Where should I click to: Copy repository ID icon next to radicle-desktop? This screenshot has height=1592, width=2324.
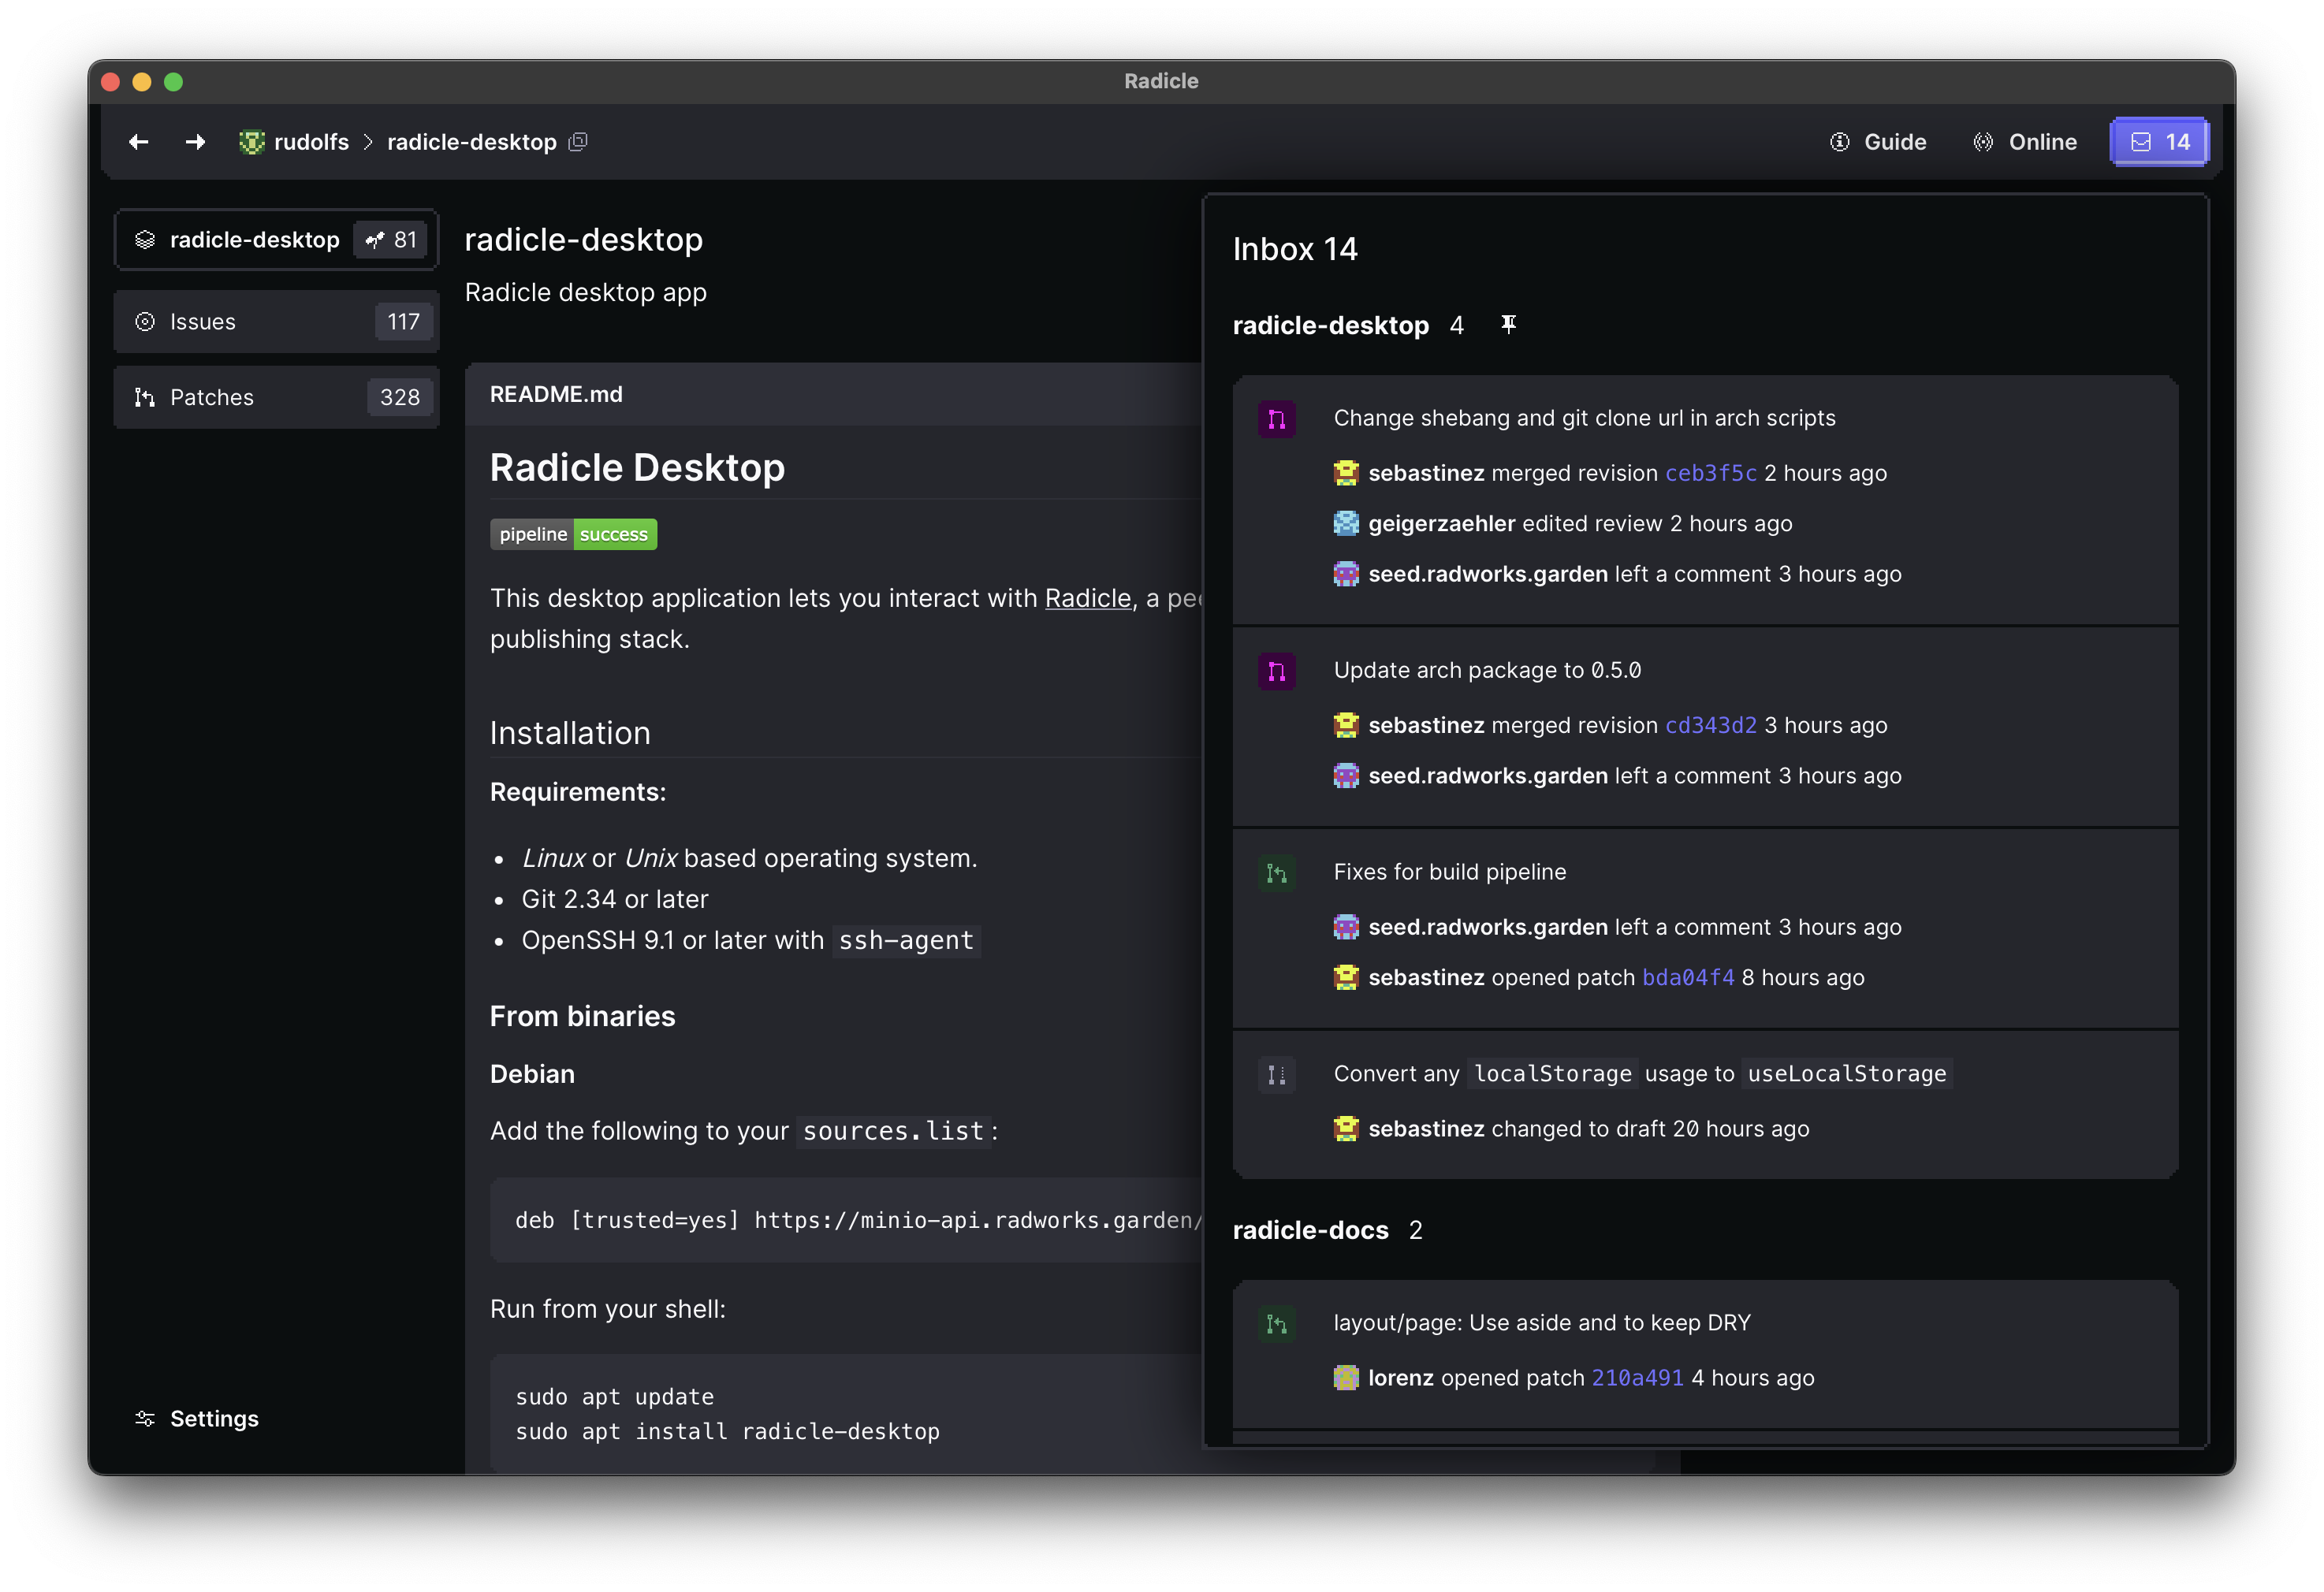[578, 142]
